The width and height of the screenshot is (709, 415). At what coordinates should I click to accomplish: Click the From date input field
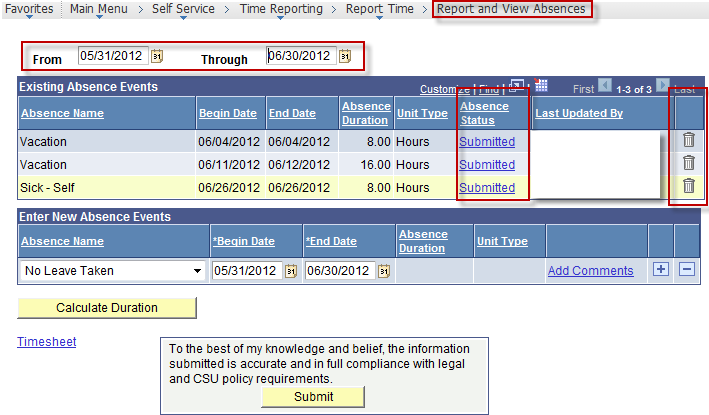point(113,56)
